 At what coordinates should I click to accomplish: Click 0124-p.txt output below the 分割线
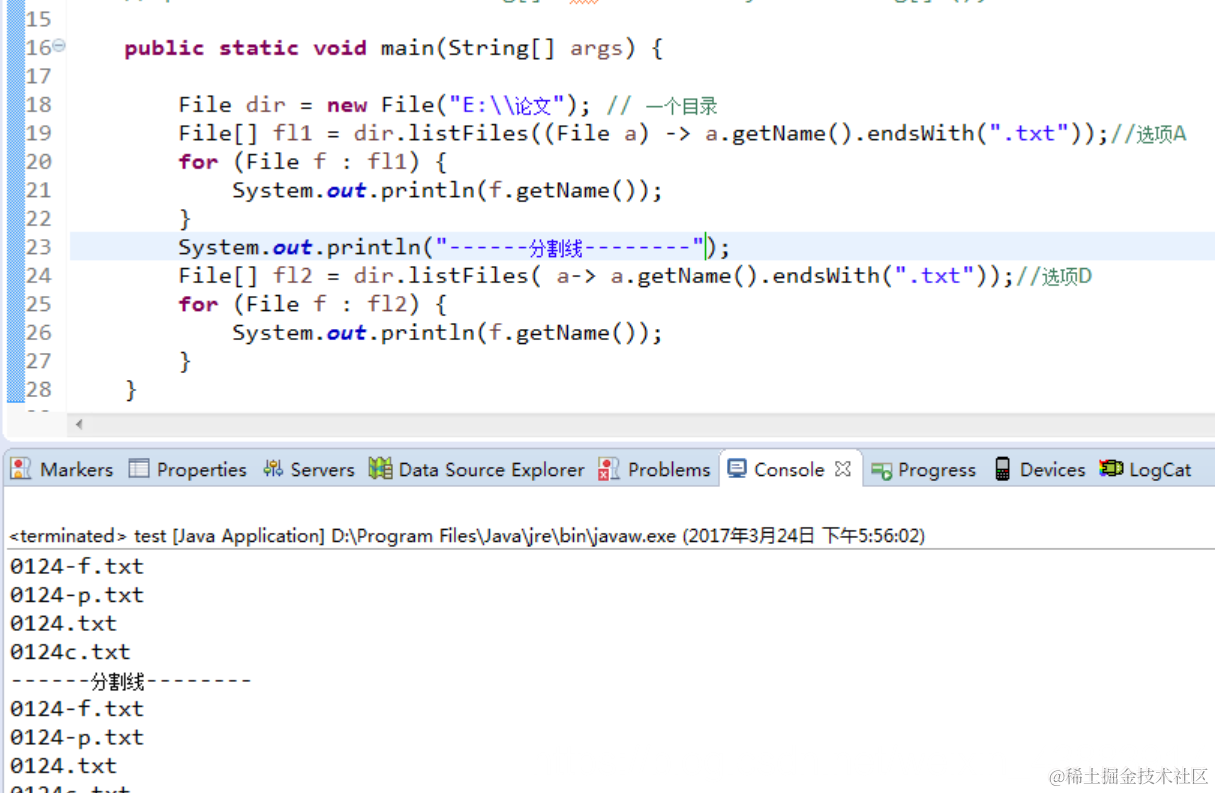77,737
